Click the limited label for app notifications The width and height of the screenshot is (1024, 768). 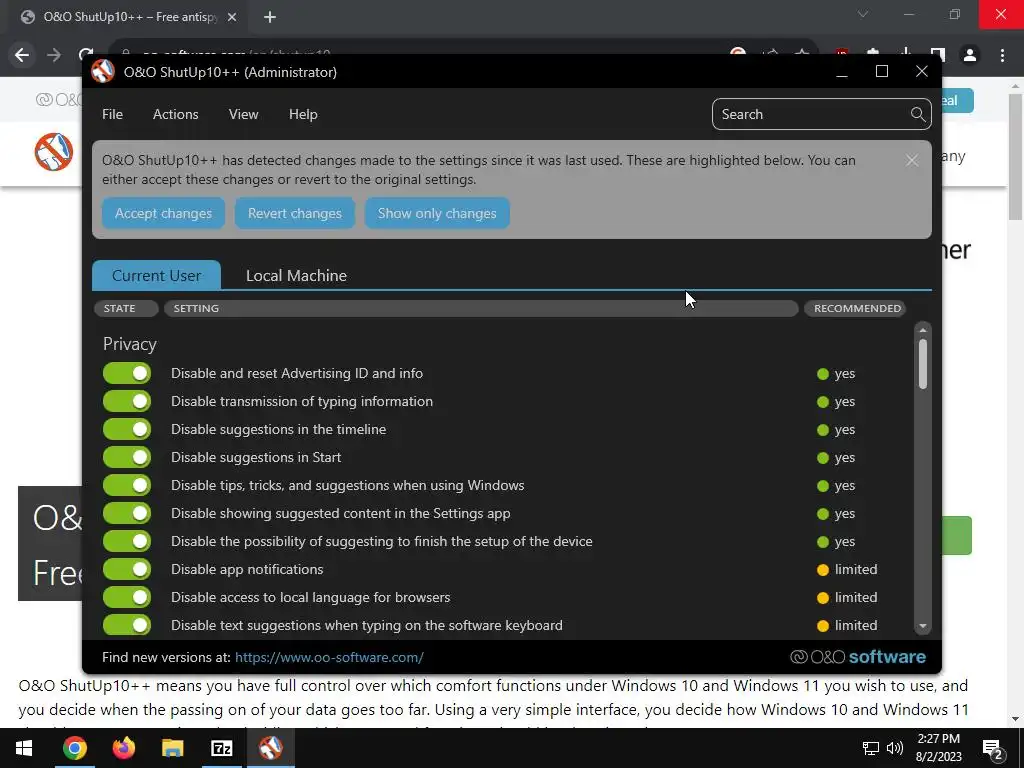coord(856,569)
